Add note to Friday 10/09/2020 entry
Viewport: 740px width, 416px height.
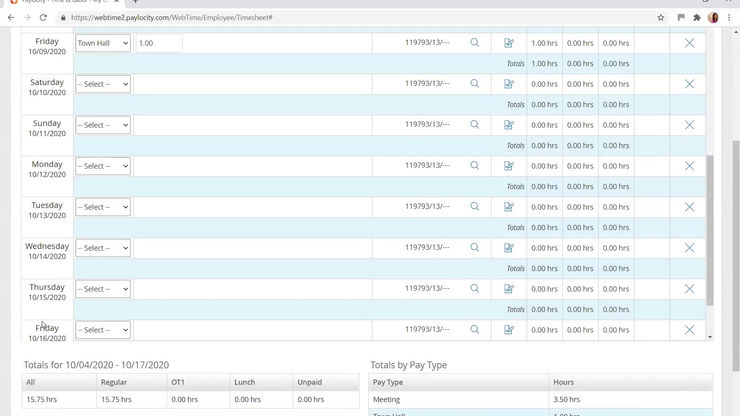click(x=509, y=43)
